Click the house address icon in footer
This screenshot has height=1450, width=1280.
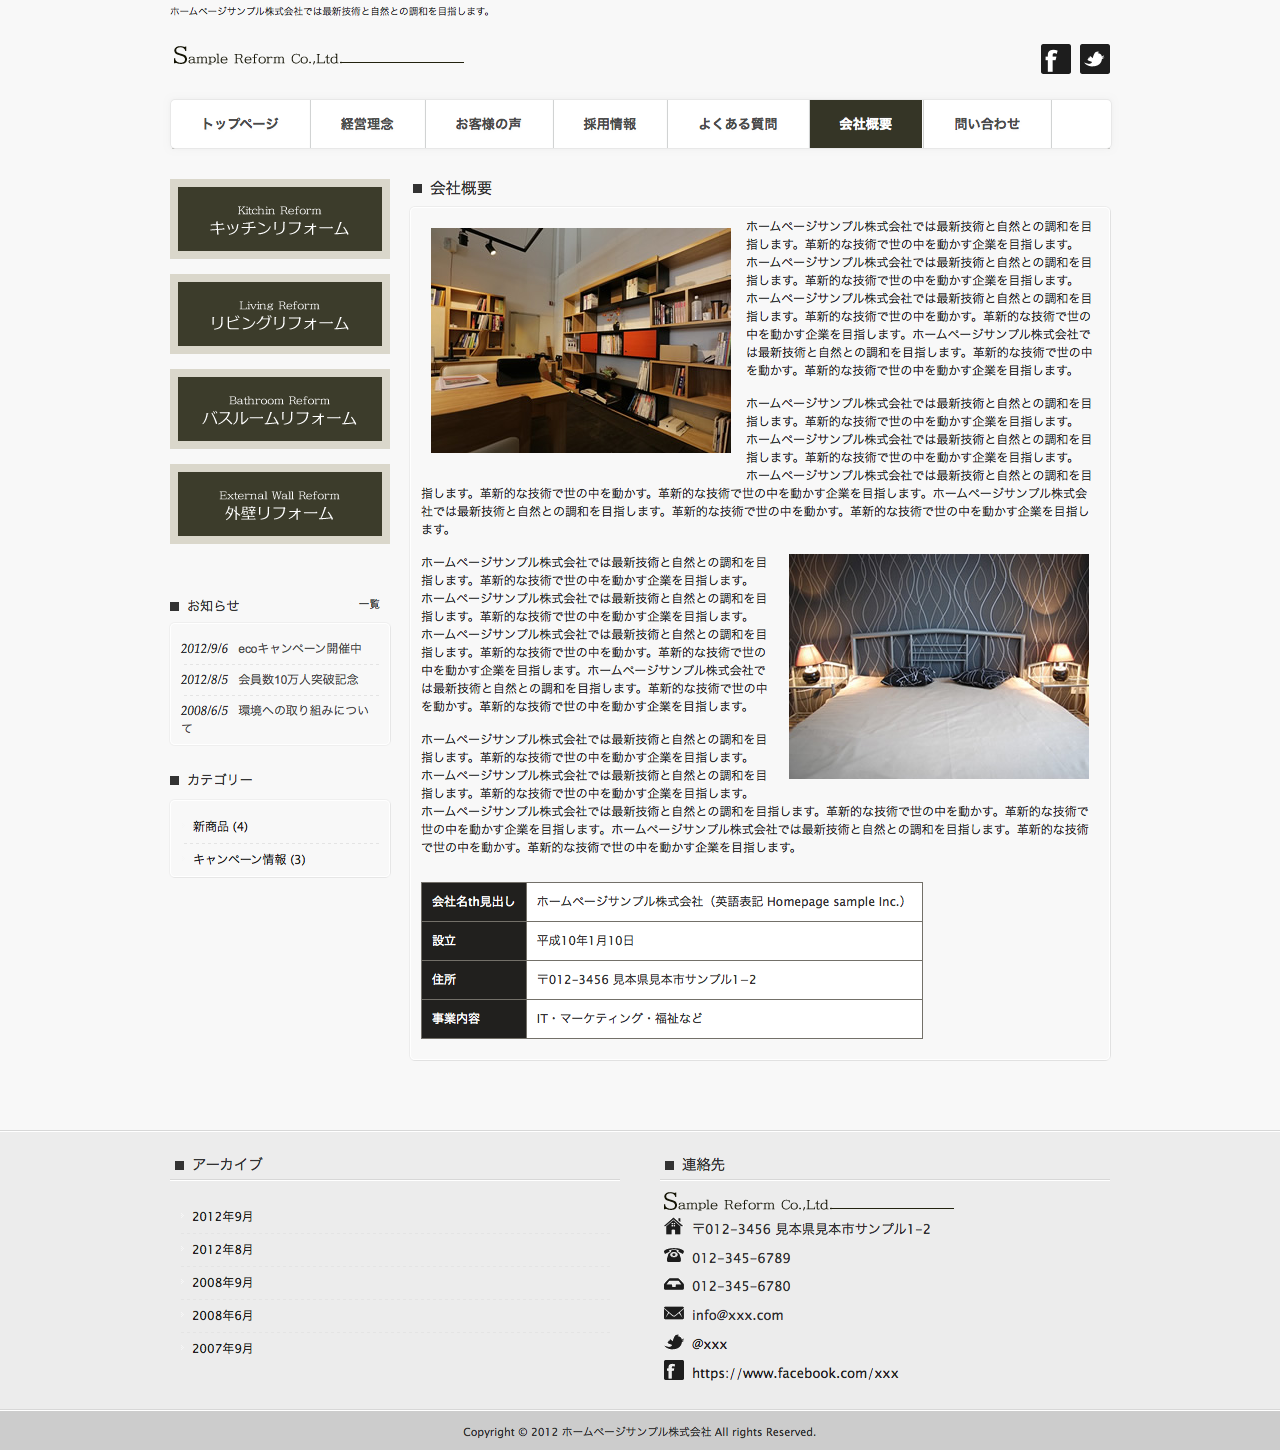673,1227
